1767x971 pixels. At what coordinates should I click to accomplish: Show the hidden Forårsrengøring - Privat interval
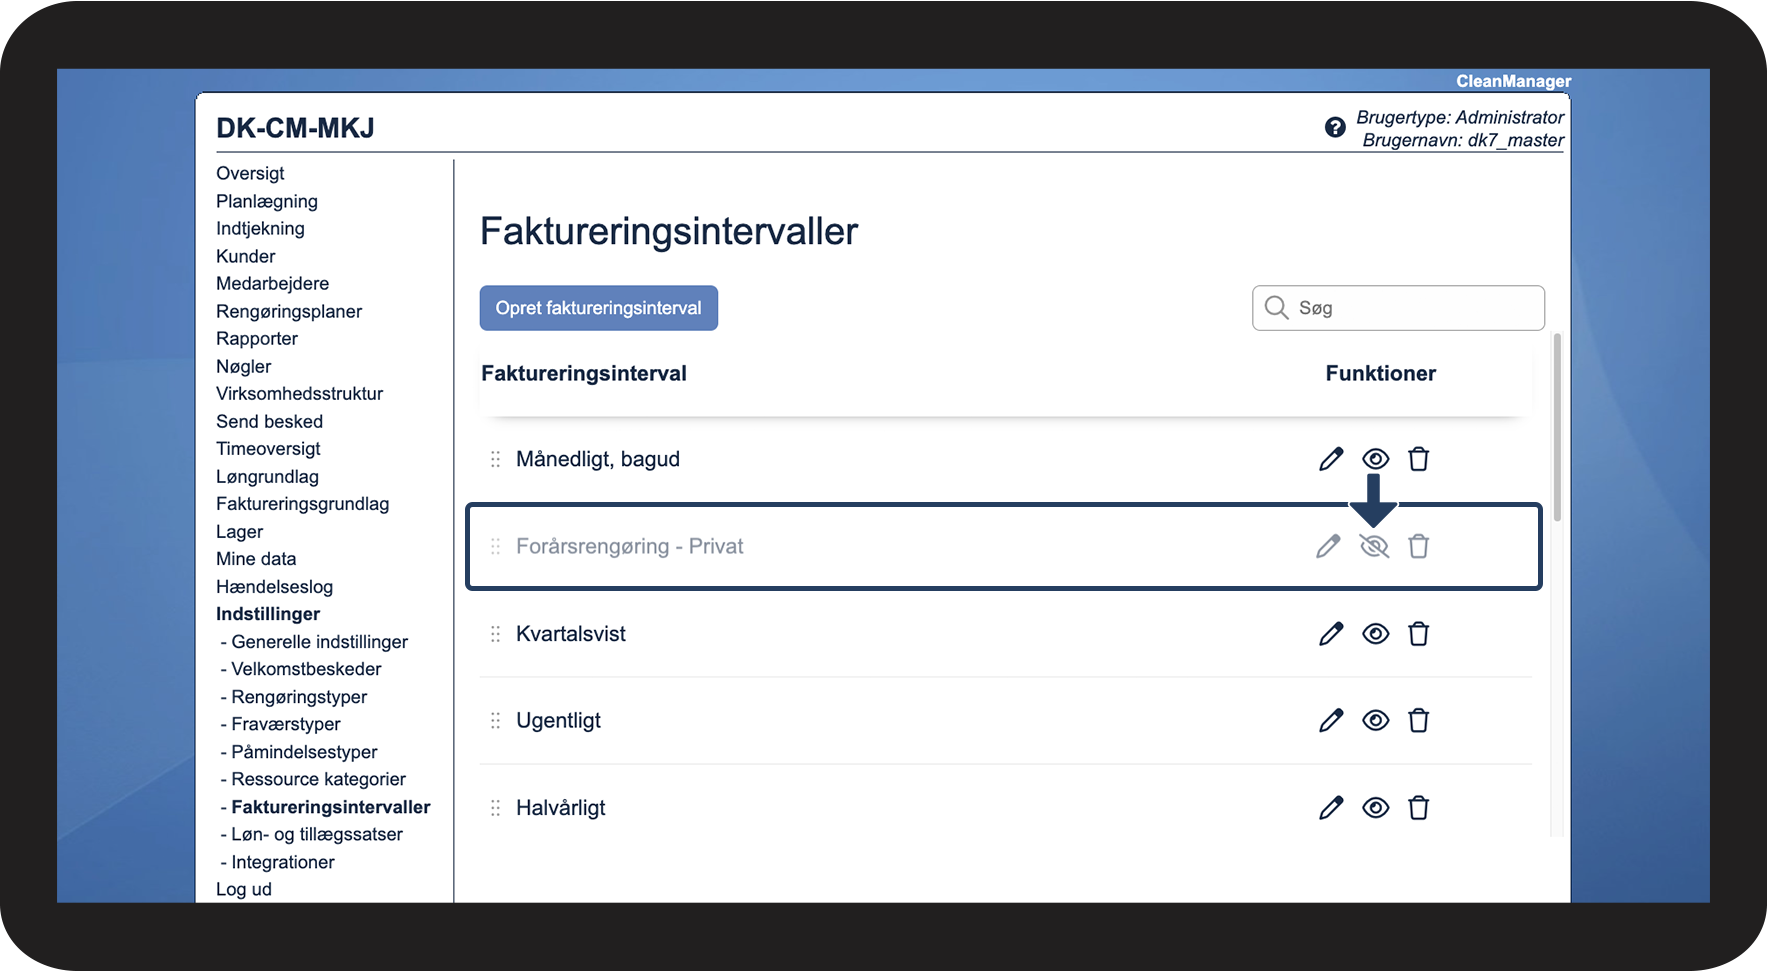click(x=1375, y=546)
